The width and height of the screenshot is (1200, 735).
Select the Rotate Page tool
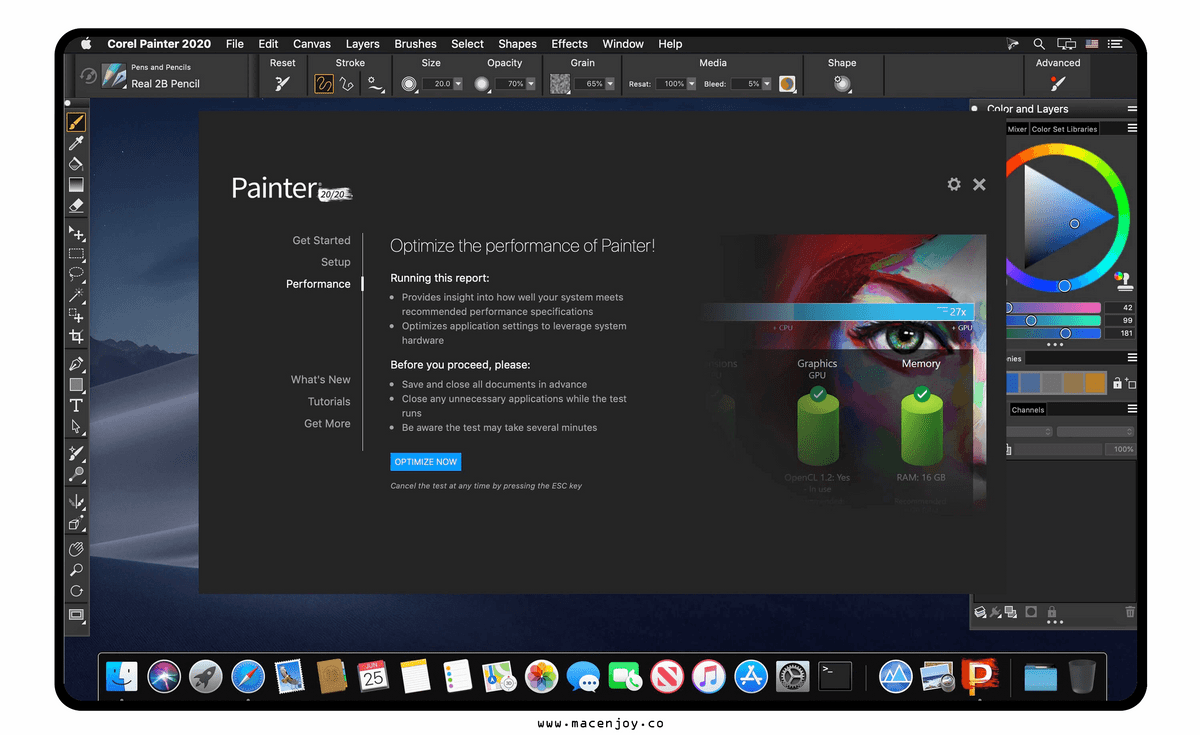[x=76, y=590]
